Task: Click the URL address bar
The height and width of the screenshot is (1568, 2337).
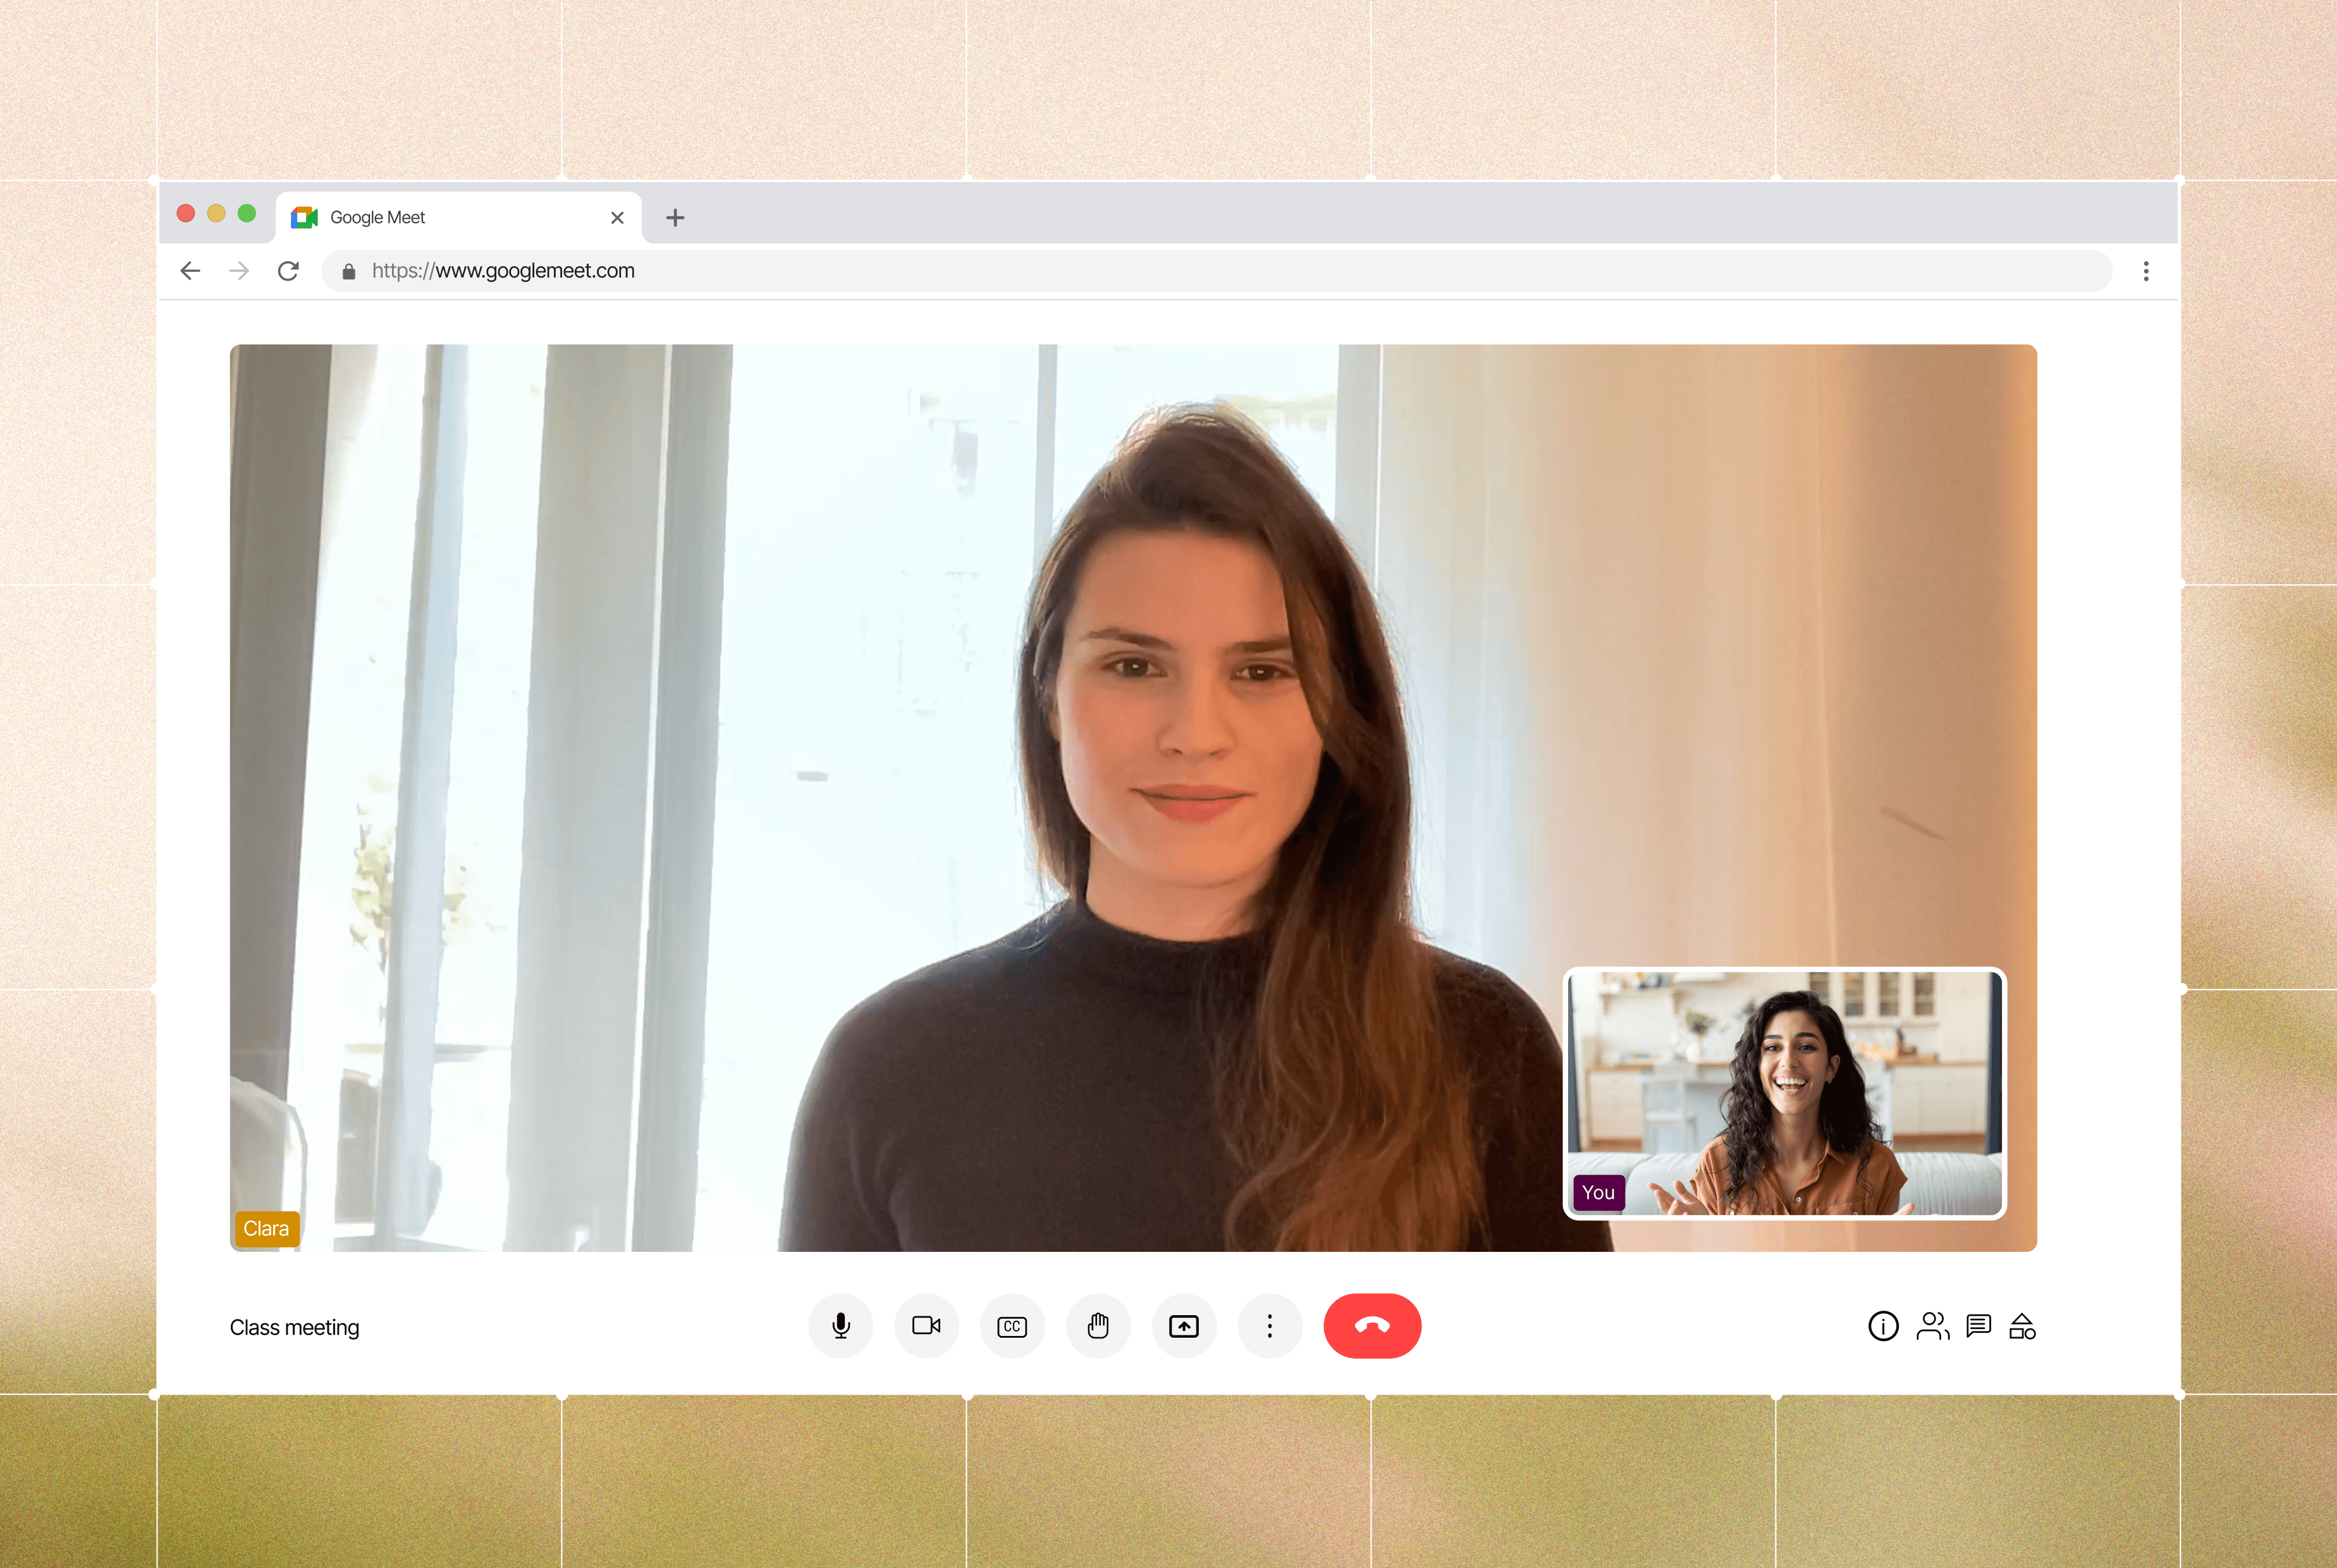Action: point(1200,271)
